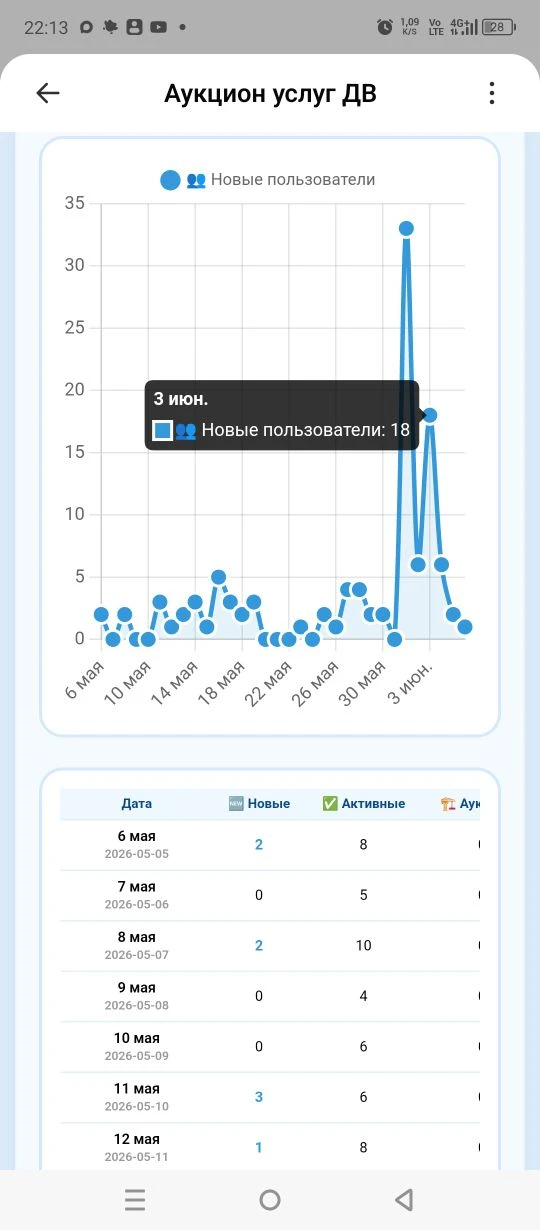
Task: Open the alarm clock status bar icon
Action: (x=385, y=28)
